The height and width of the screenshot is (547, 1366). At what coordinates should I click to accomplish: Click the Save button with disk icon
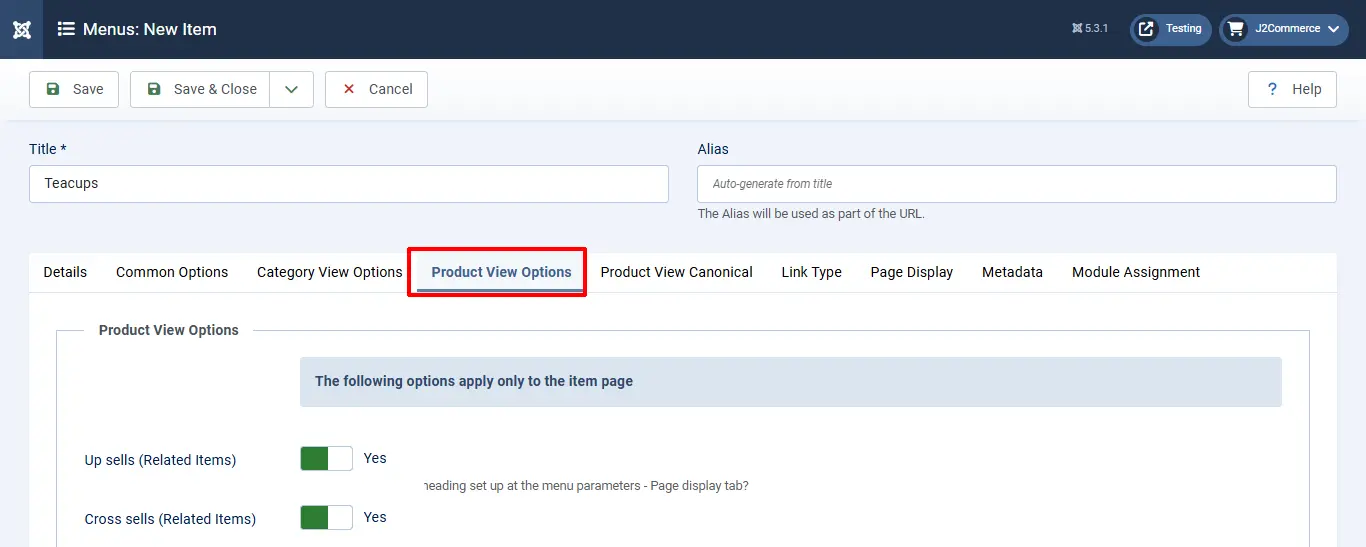[x=74, y=89]
